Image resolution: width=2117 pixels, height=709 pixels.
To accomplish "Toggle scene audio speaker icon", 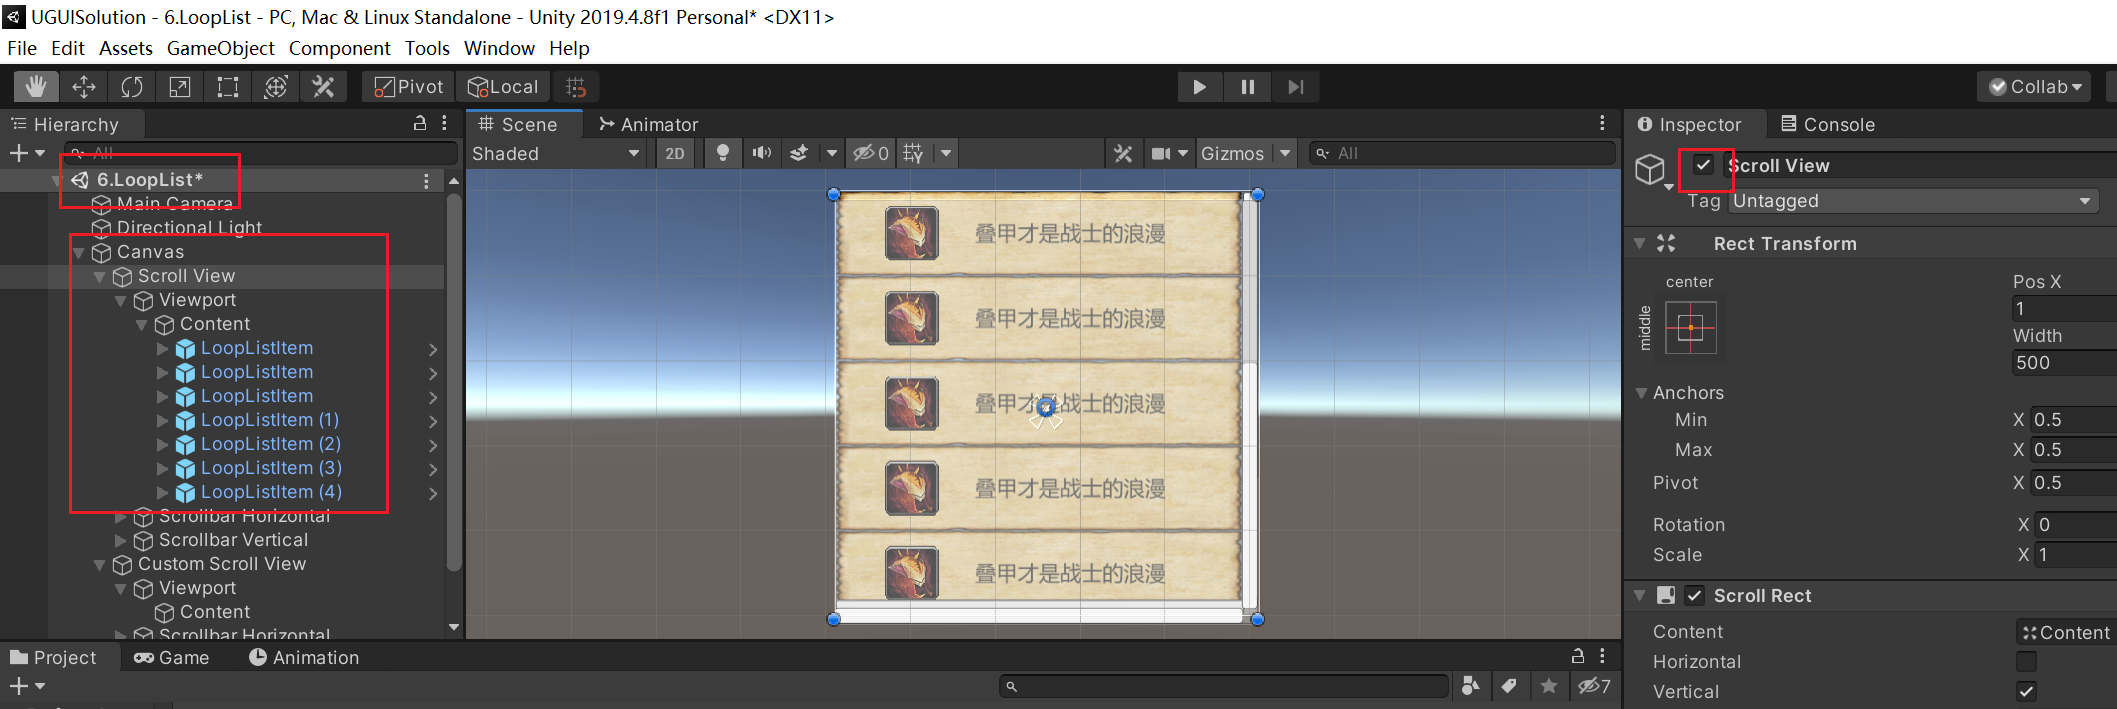I will click(x=762, y=153).
